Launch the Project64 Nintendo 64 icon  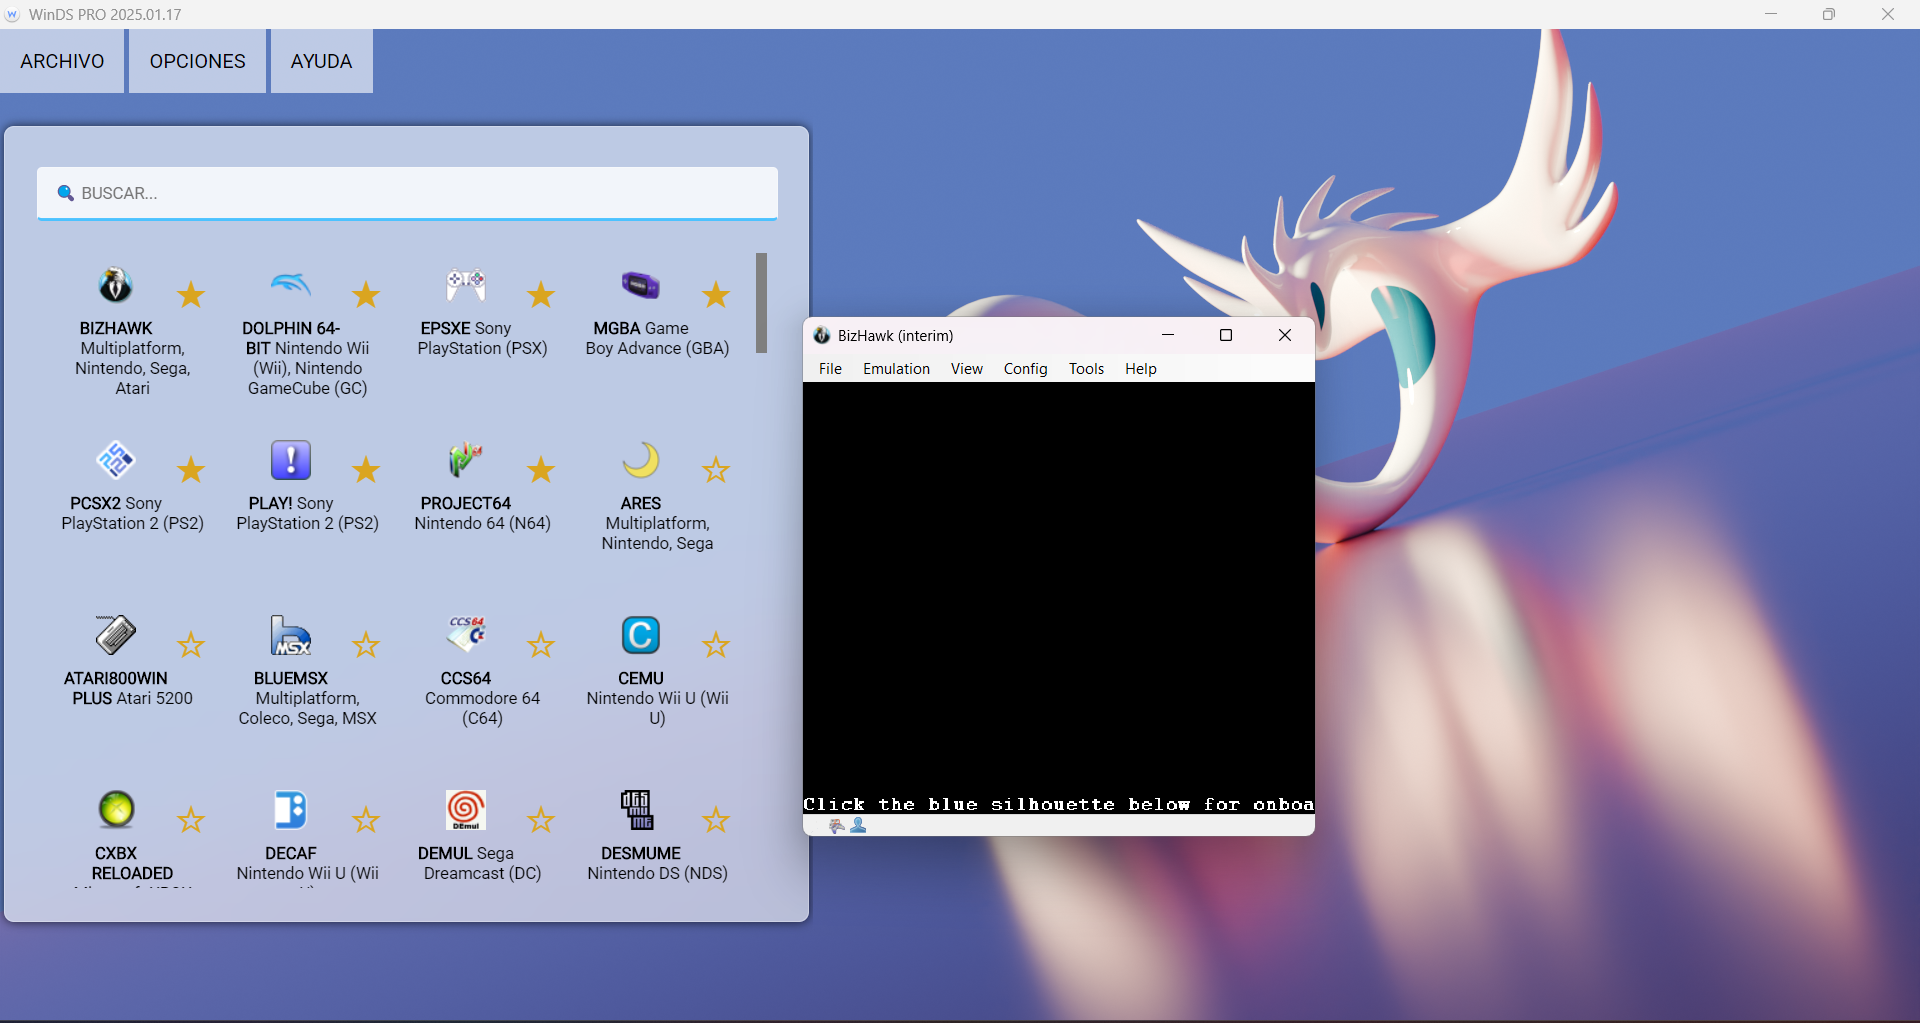[x=466, y=461]
